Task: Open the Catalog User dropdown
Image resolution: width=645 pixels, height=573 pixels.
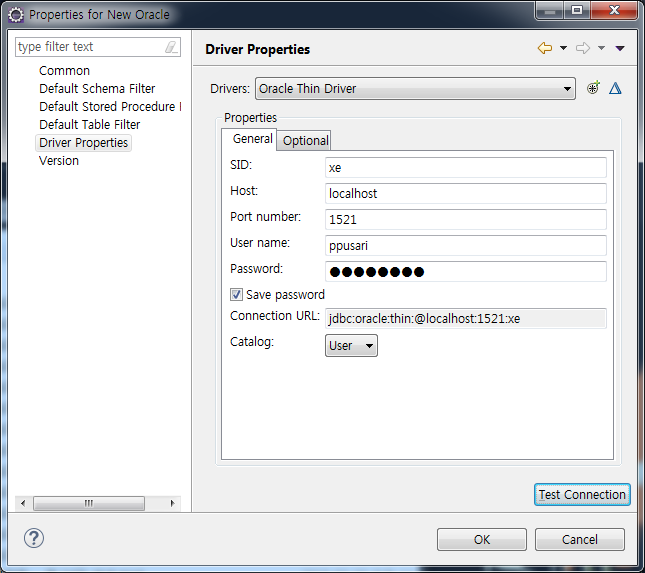Action: 351,346
